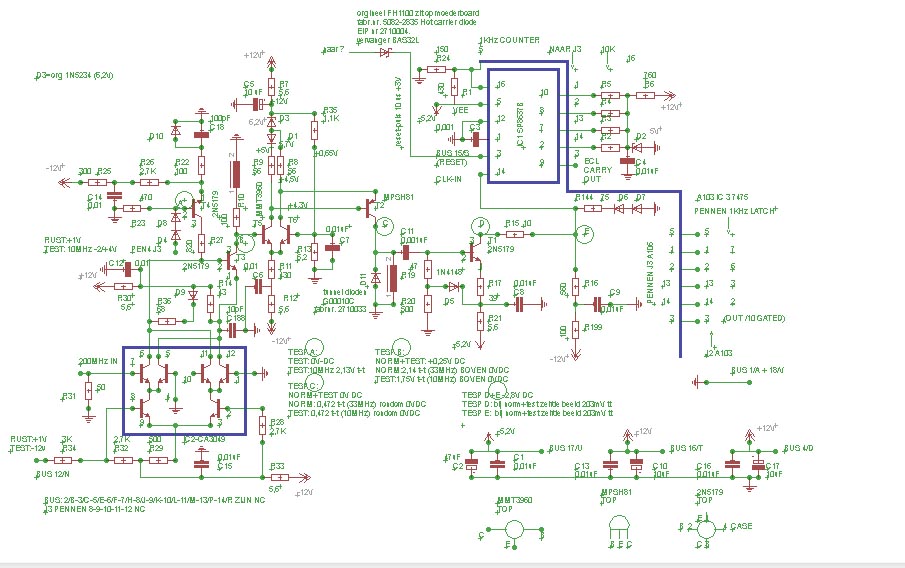Click the "MPSH81" label beside transistor T2
This screenshot has width=905, height=568.
[398, 197]
